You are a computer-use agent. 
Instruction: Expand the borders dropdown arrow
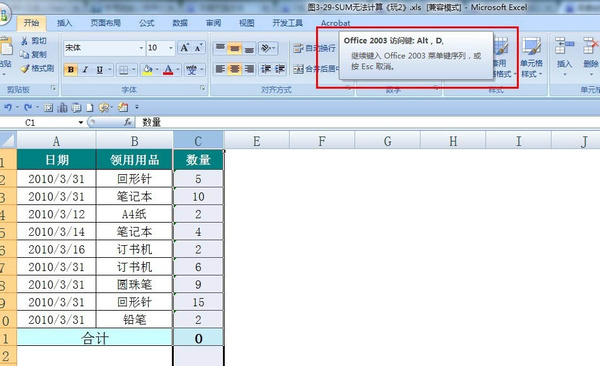coord(134,70)
